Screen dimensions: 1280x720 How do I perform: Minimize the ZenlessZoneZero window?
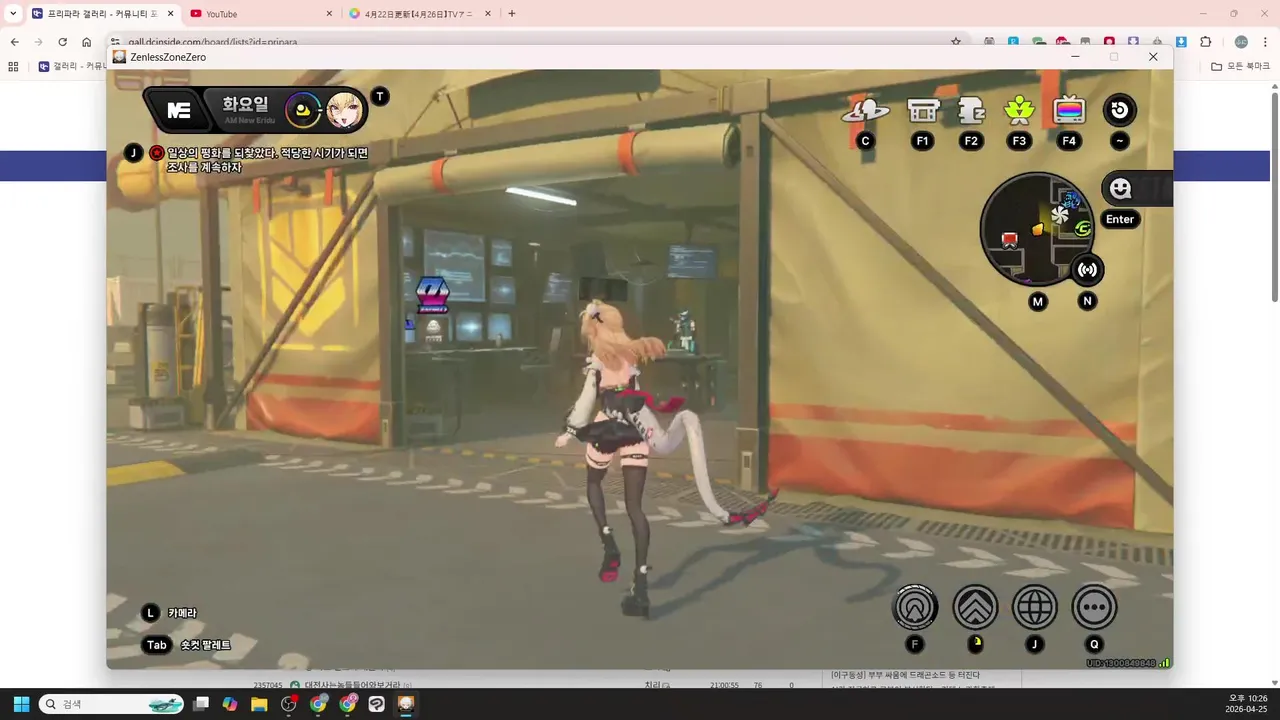coord(1075,57)
